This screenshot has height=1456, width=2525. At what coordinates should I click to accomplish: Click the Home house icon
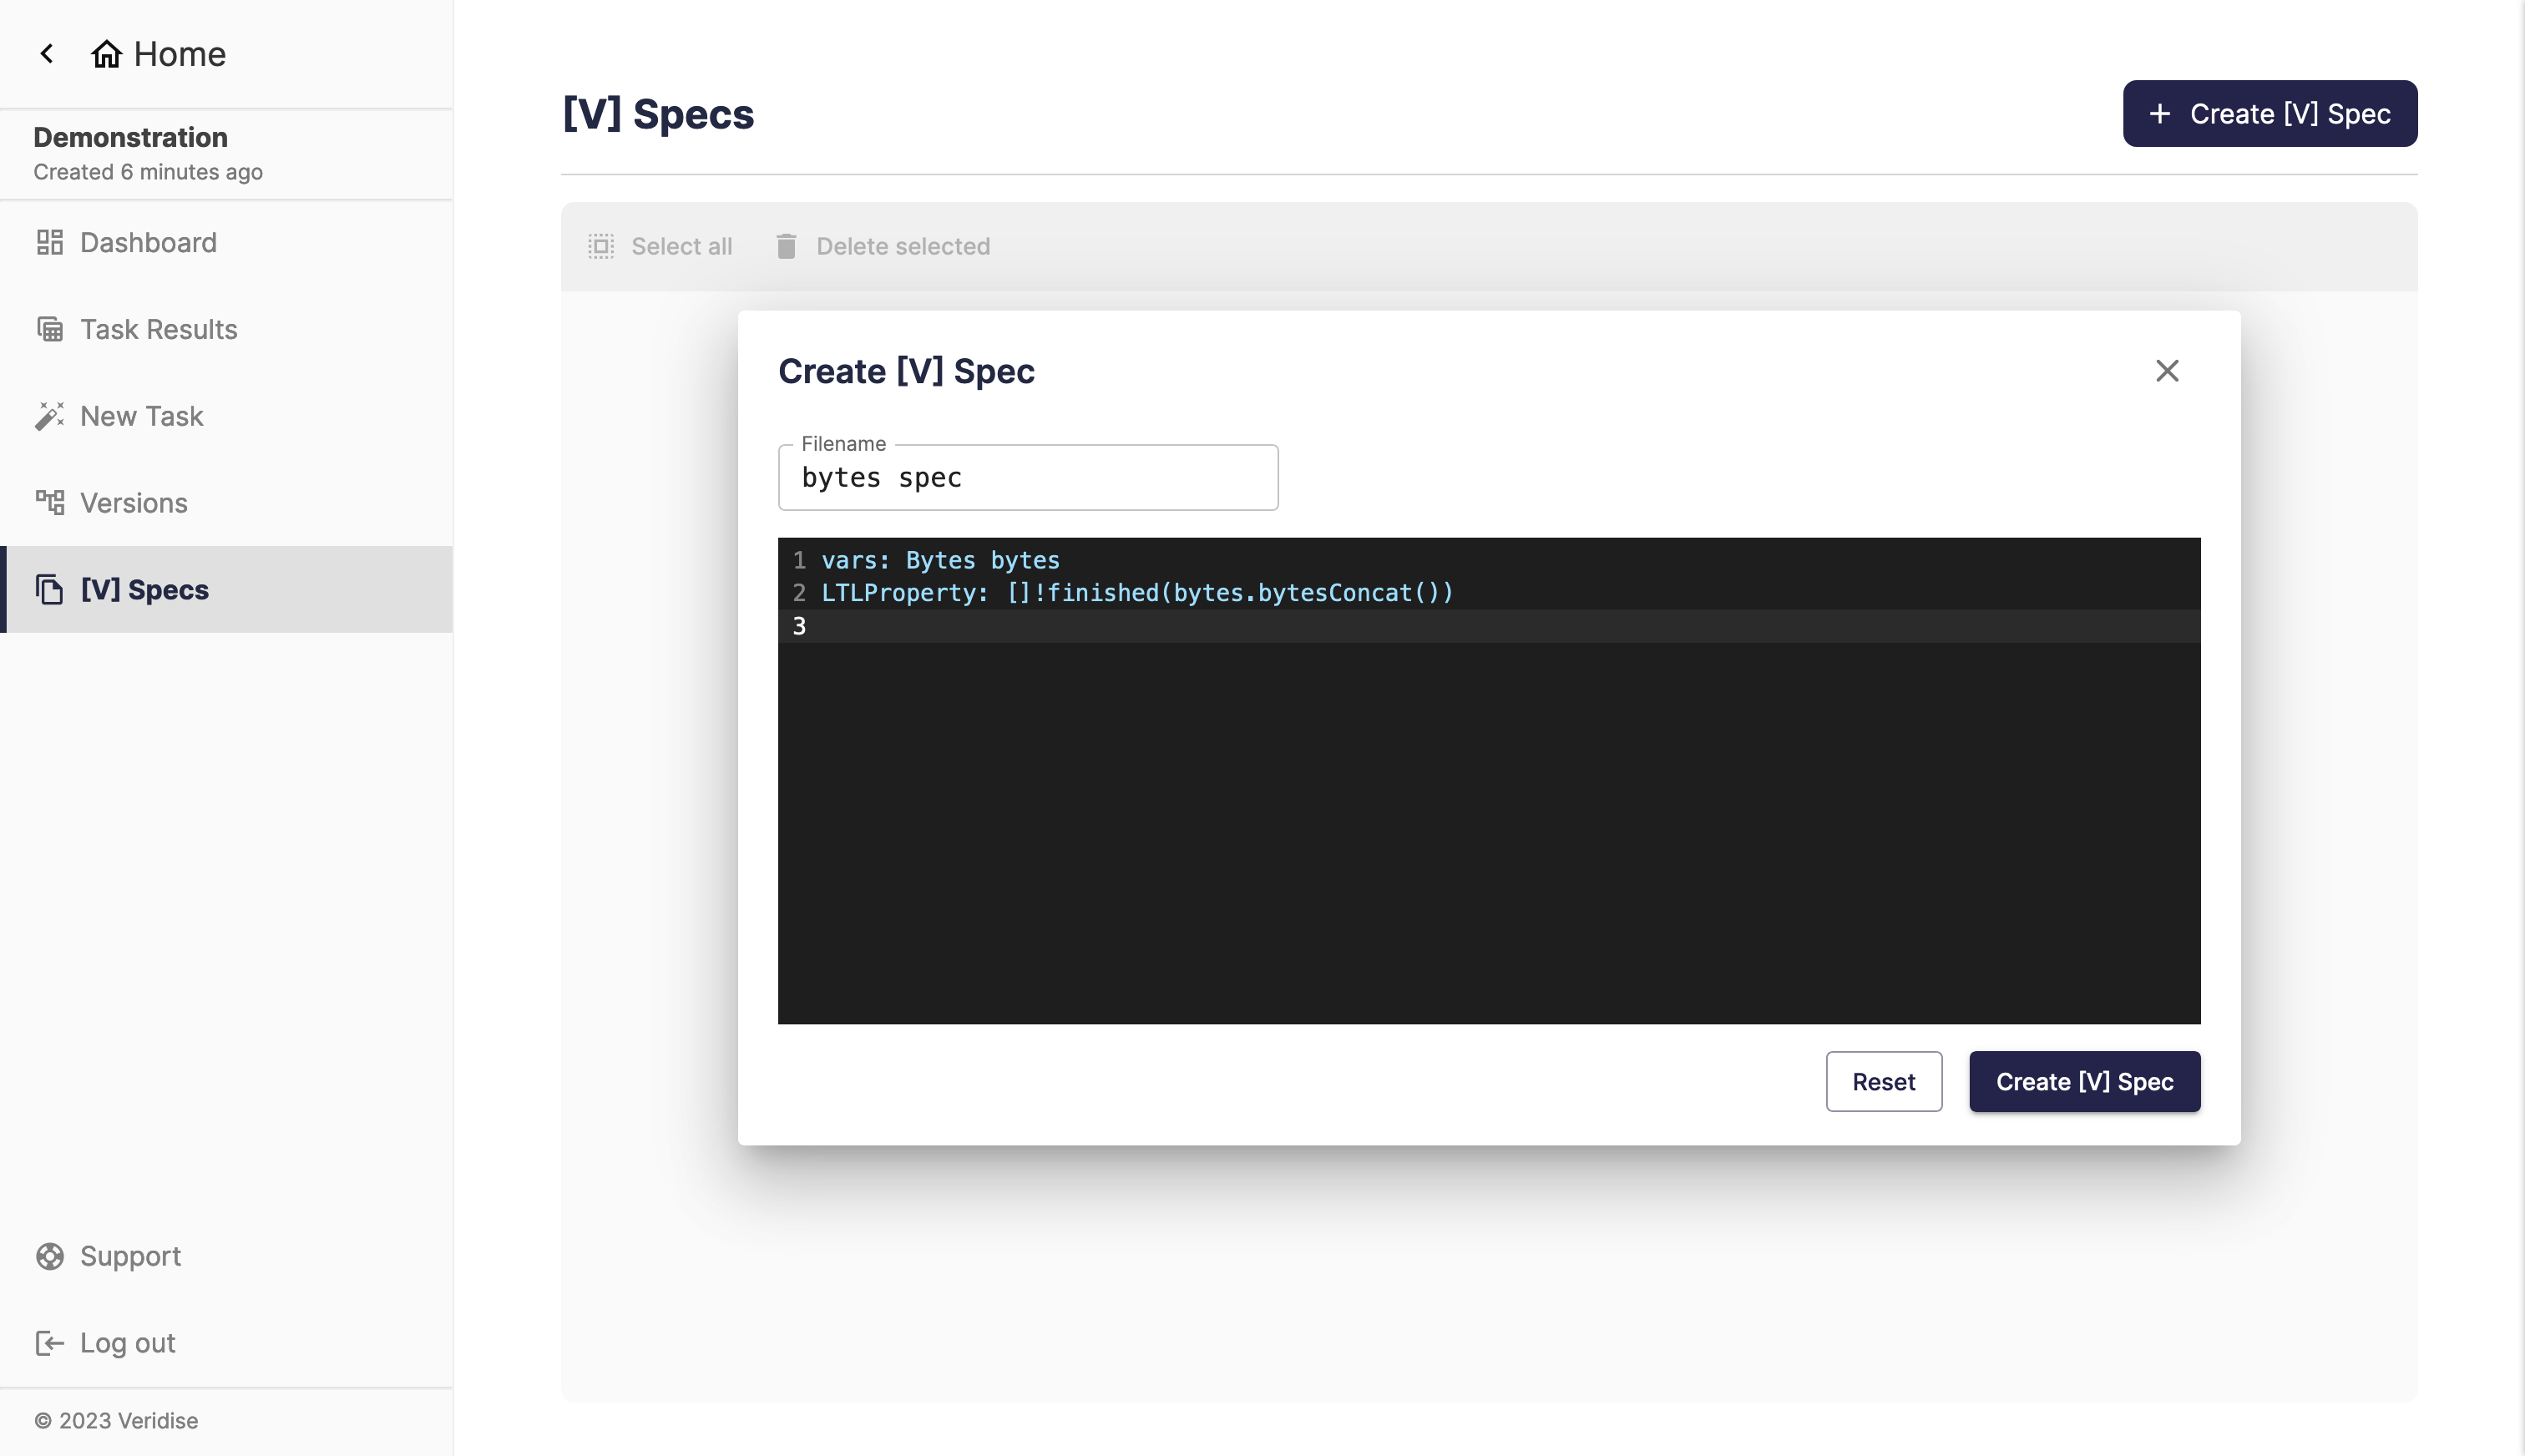106,54
